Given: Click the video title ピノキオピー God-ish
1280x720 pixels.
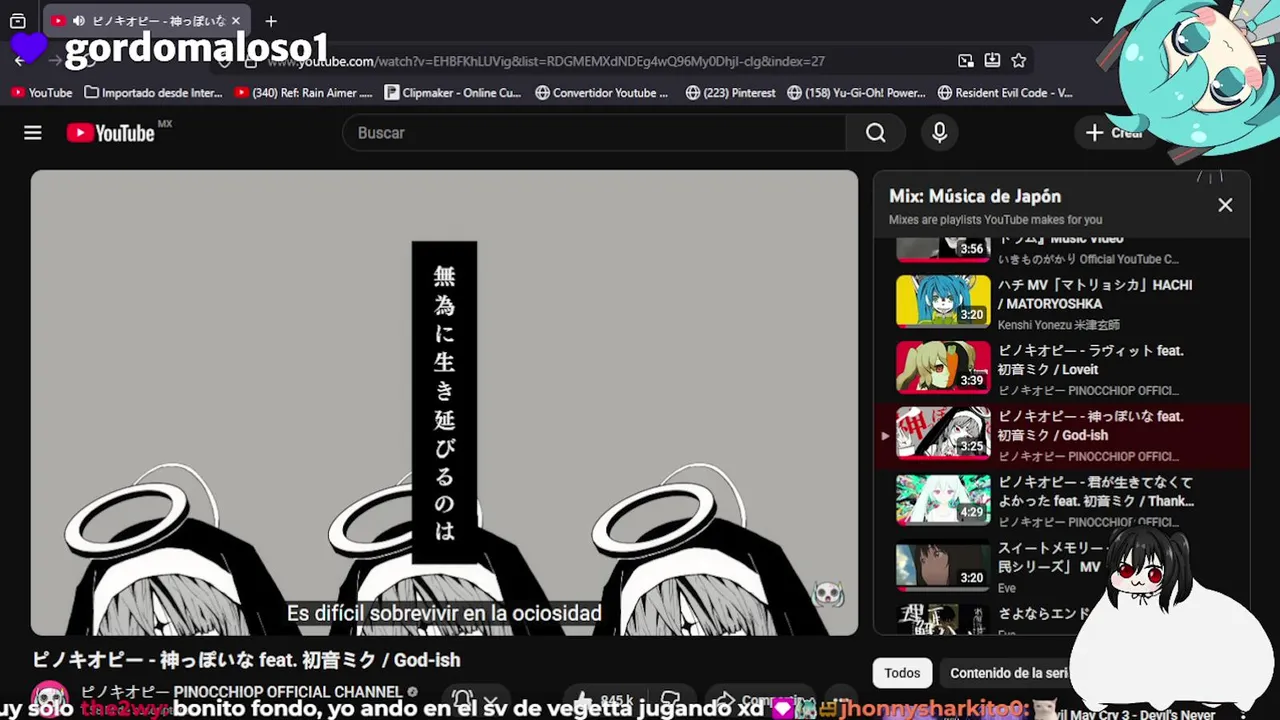Looking at the screenshot, I should point(246,660).
